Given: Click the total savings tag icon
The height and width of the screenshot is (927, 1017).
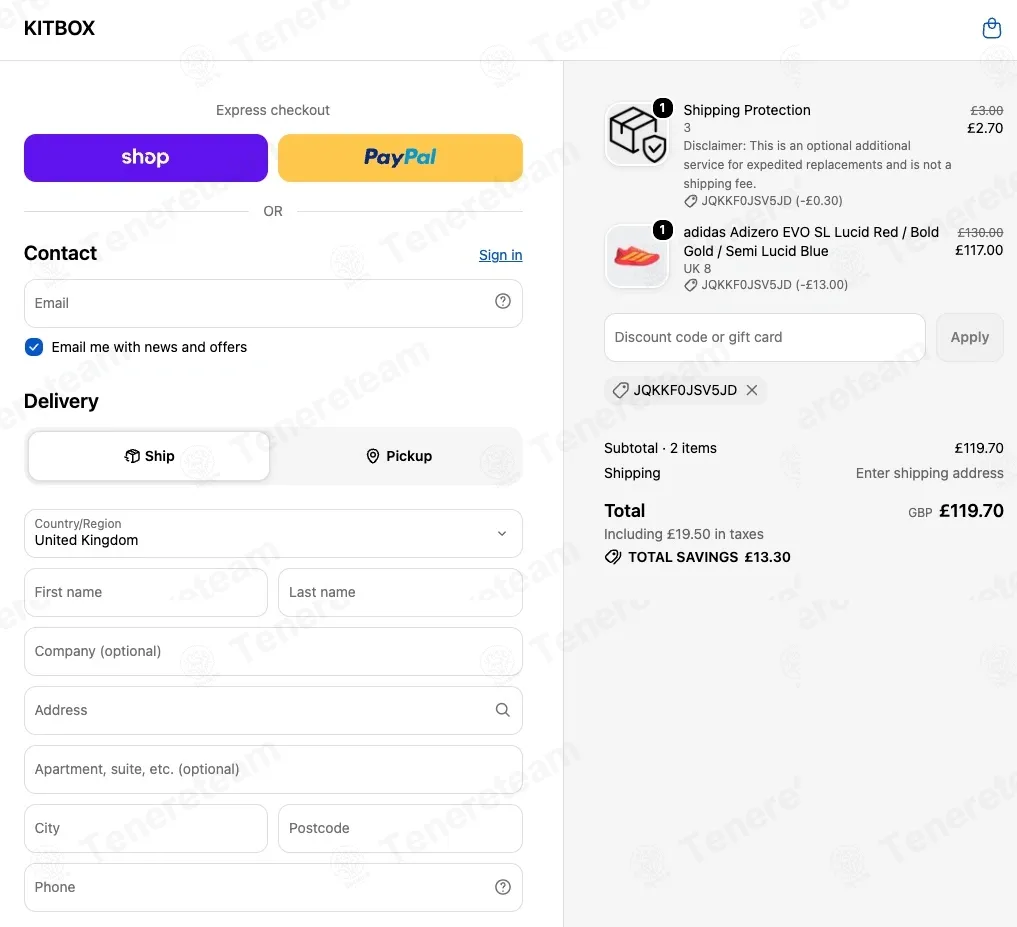Looking at the screenshot, I should point(613,557).
